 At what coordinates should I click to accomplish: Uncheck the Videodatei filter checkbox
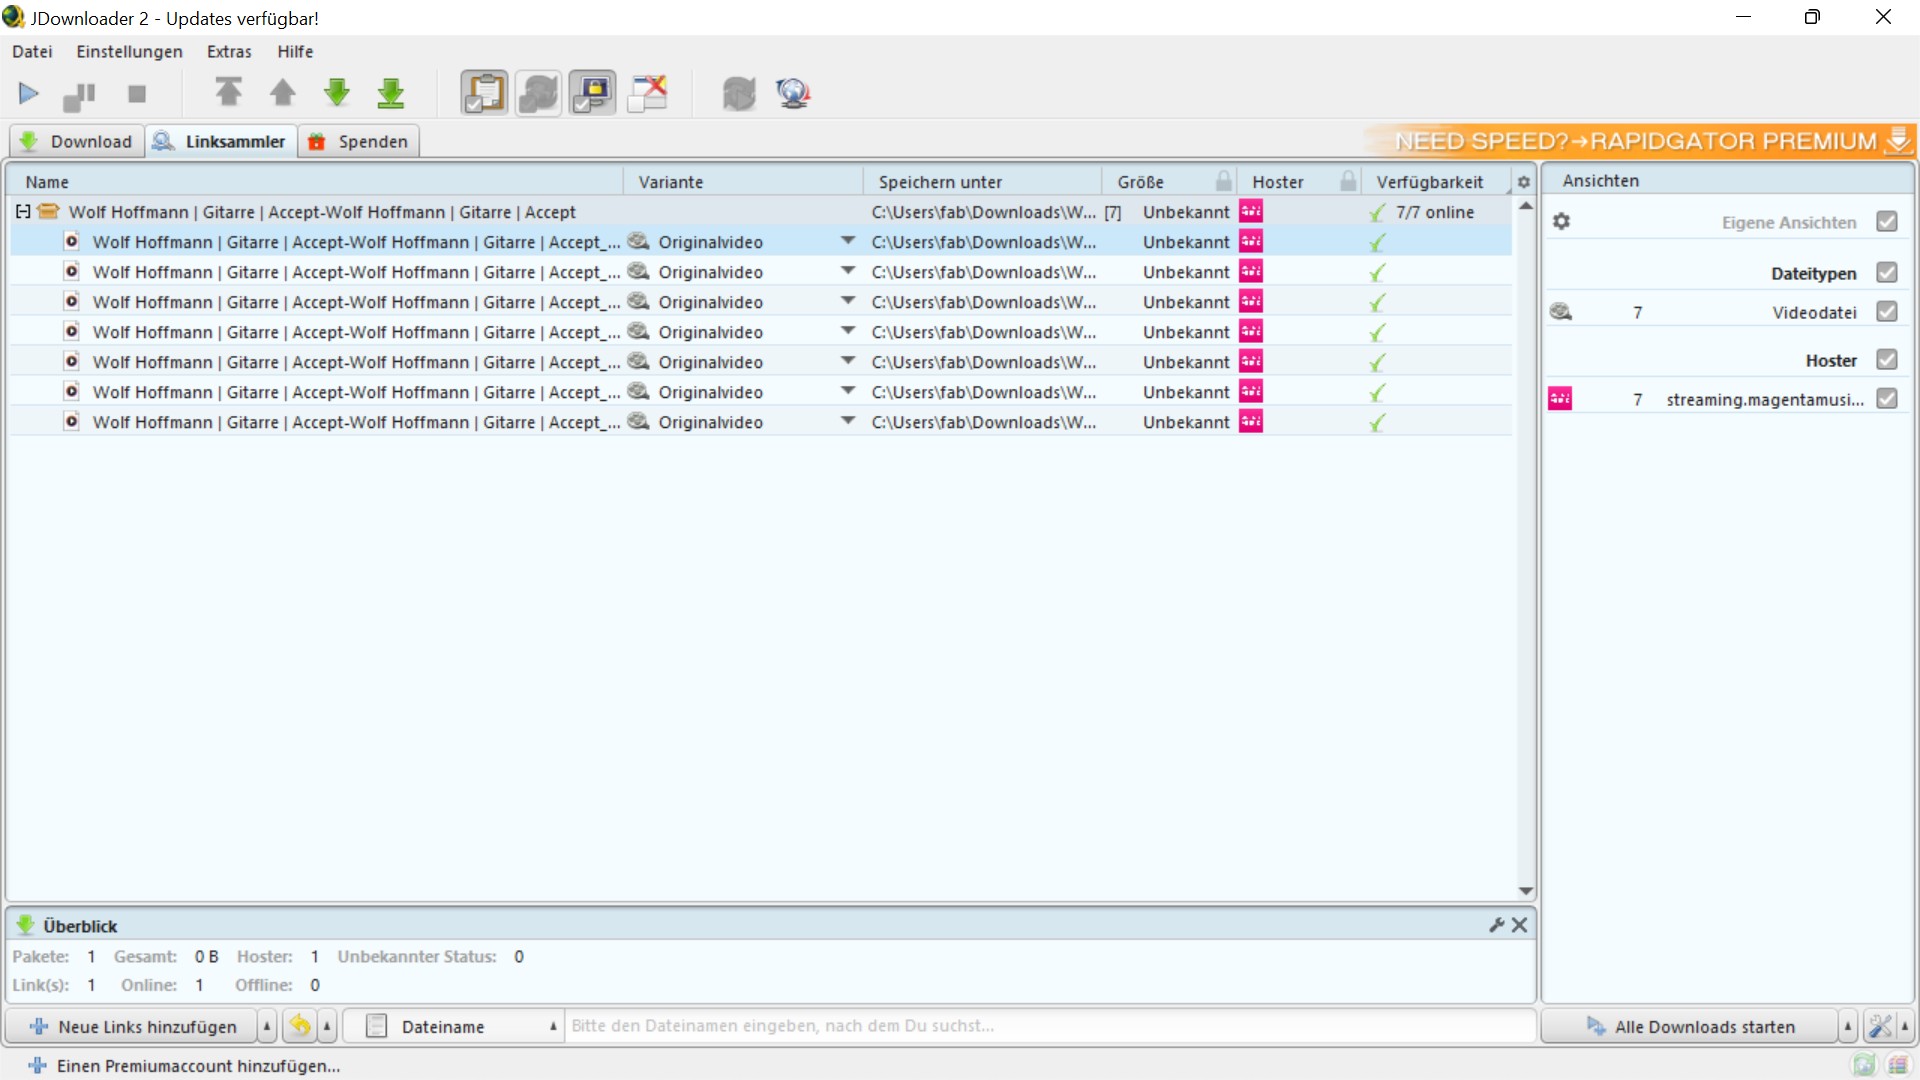[x=1886, y=312]
